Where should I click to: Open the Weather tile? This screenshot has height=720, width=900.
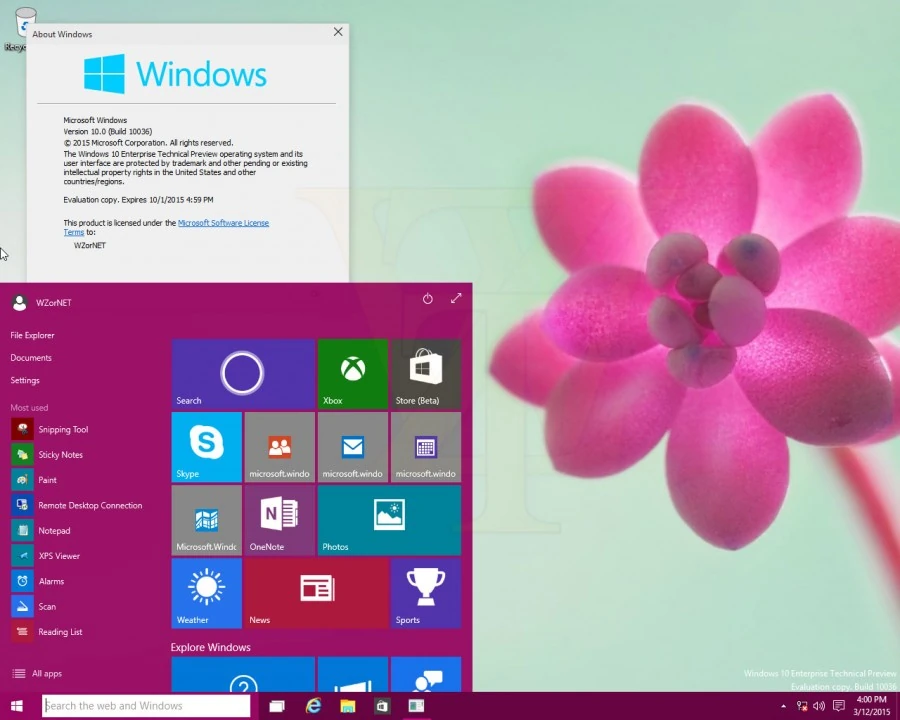[207, 593]
